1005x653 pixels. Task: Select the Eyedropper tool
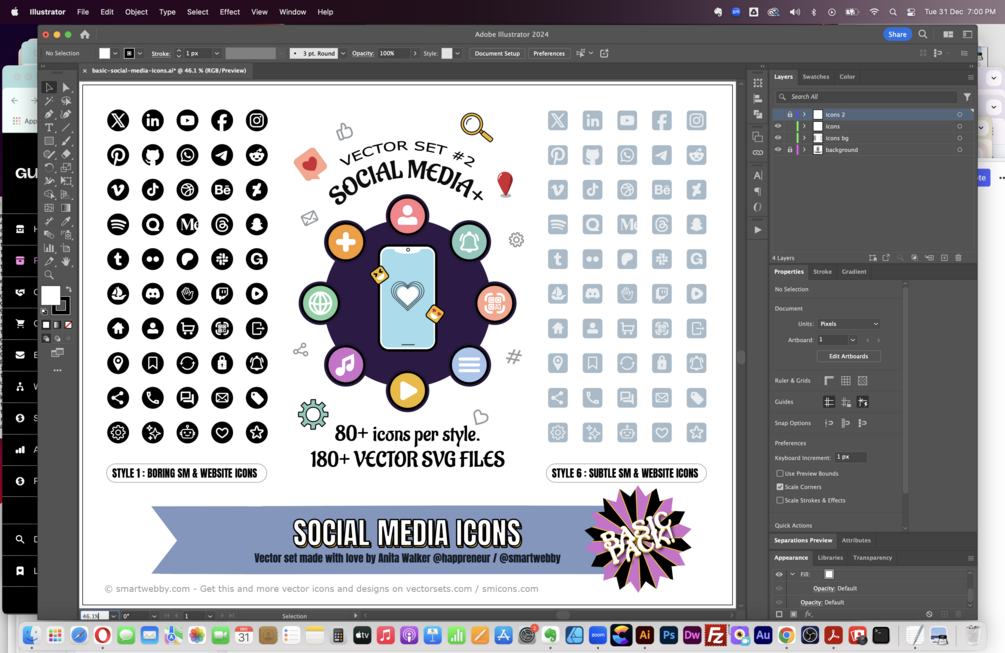(66, 221)
